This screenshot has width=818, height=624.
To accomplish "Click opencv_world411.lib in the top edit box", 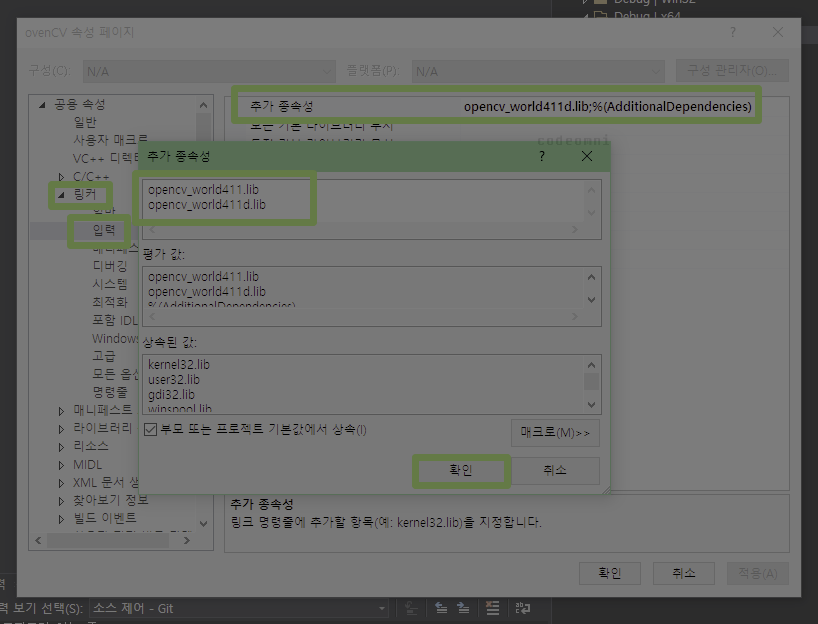I will pyautogui.click(x=203, y=189).
